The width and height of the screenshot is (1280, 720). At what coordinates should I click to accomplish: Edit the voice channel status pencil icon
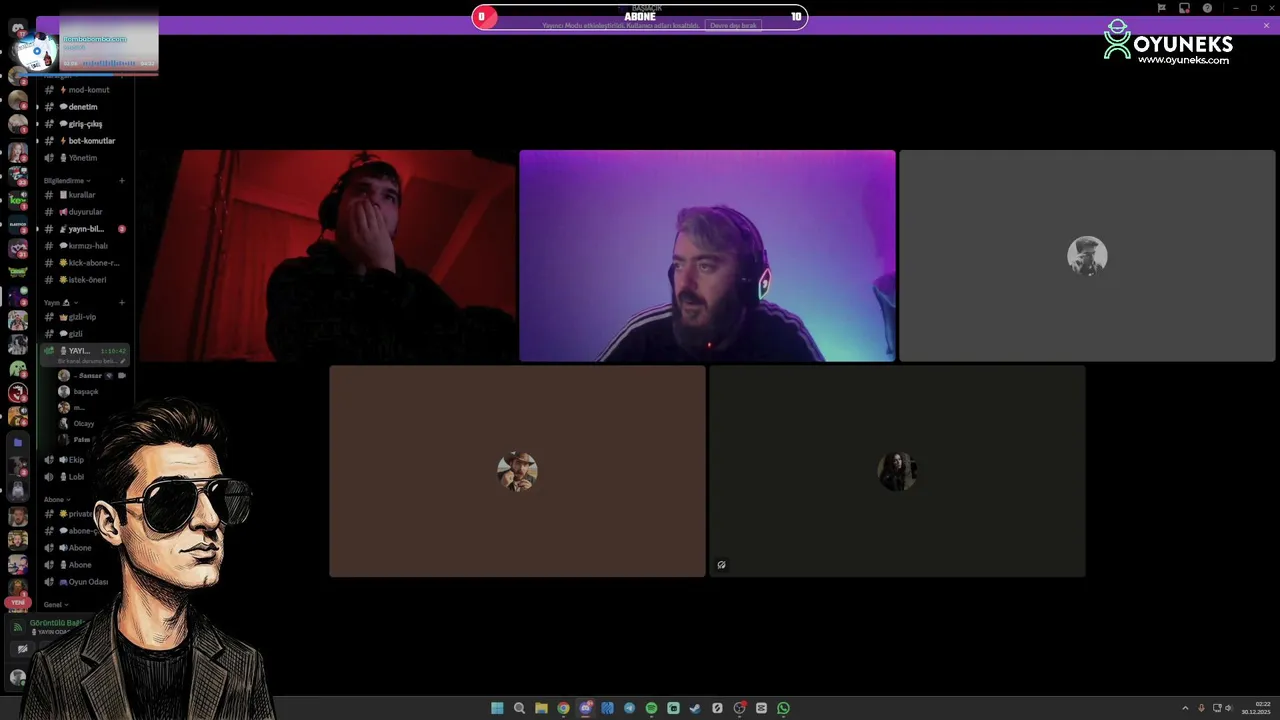point(123,361)
